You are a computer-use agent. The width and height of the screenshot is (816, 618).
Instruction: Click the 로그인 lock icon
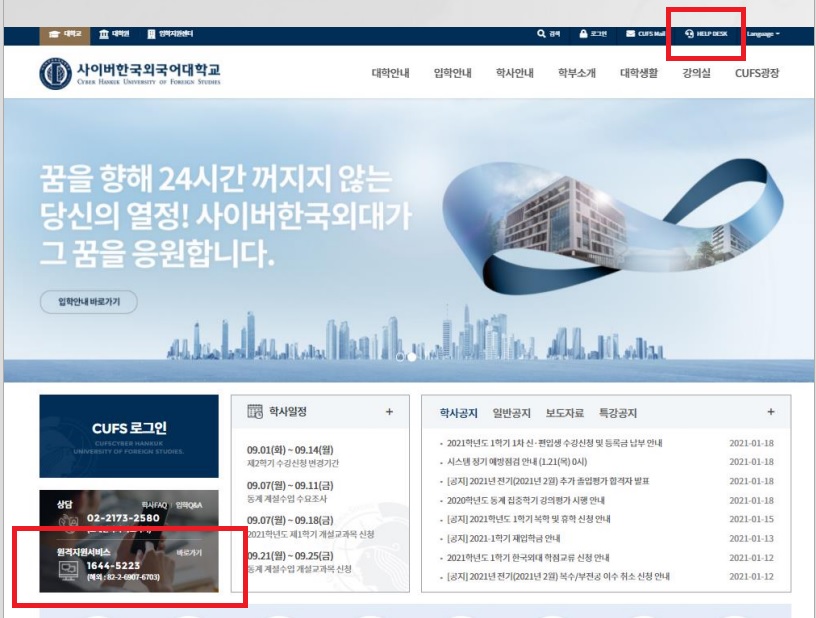[x=583, y=34]
